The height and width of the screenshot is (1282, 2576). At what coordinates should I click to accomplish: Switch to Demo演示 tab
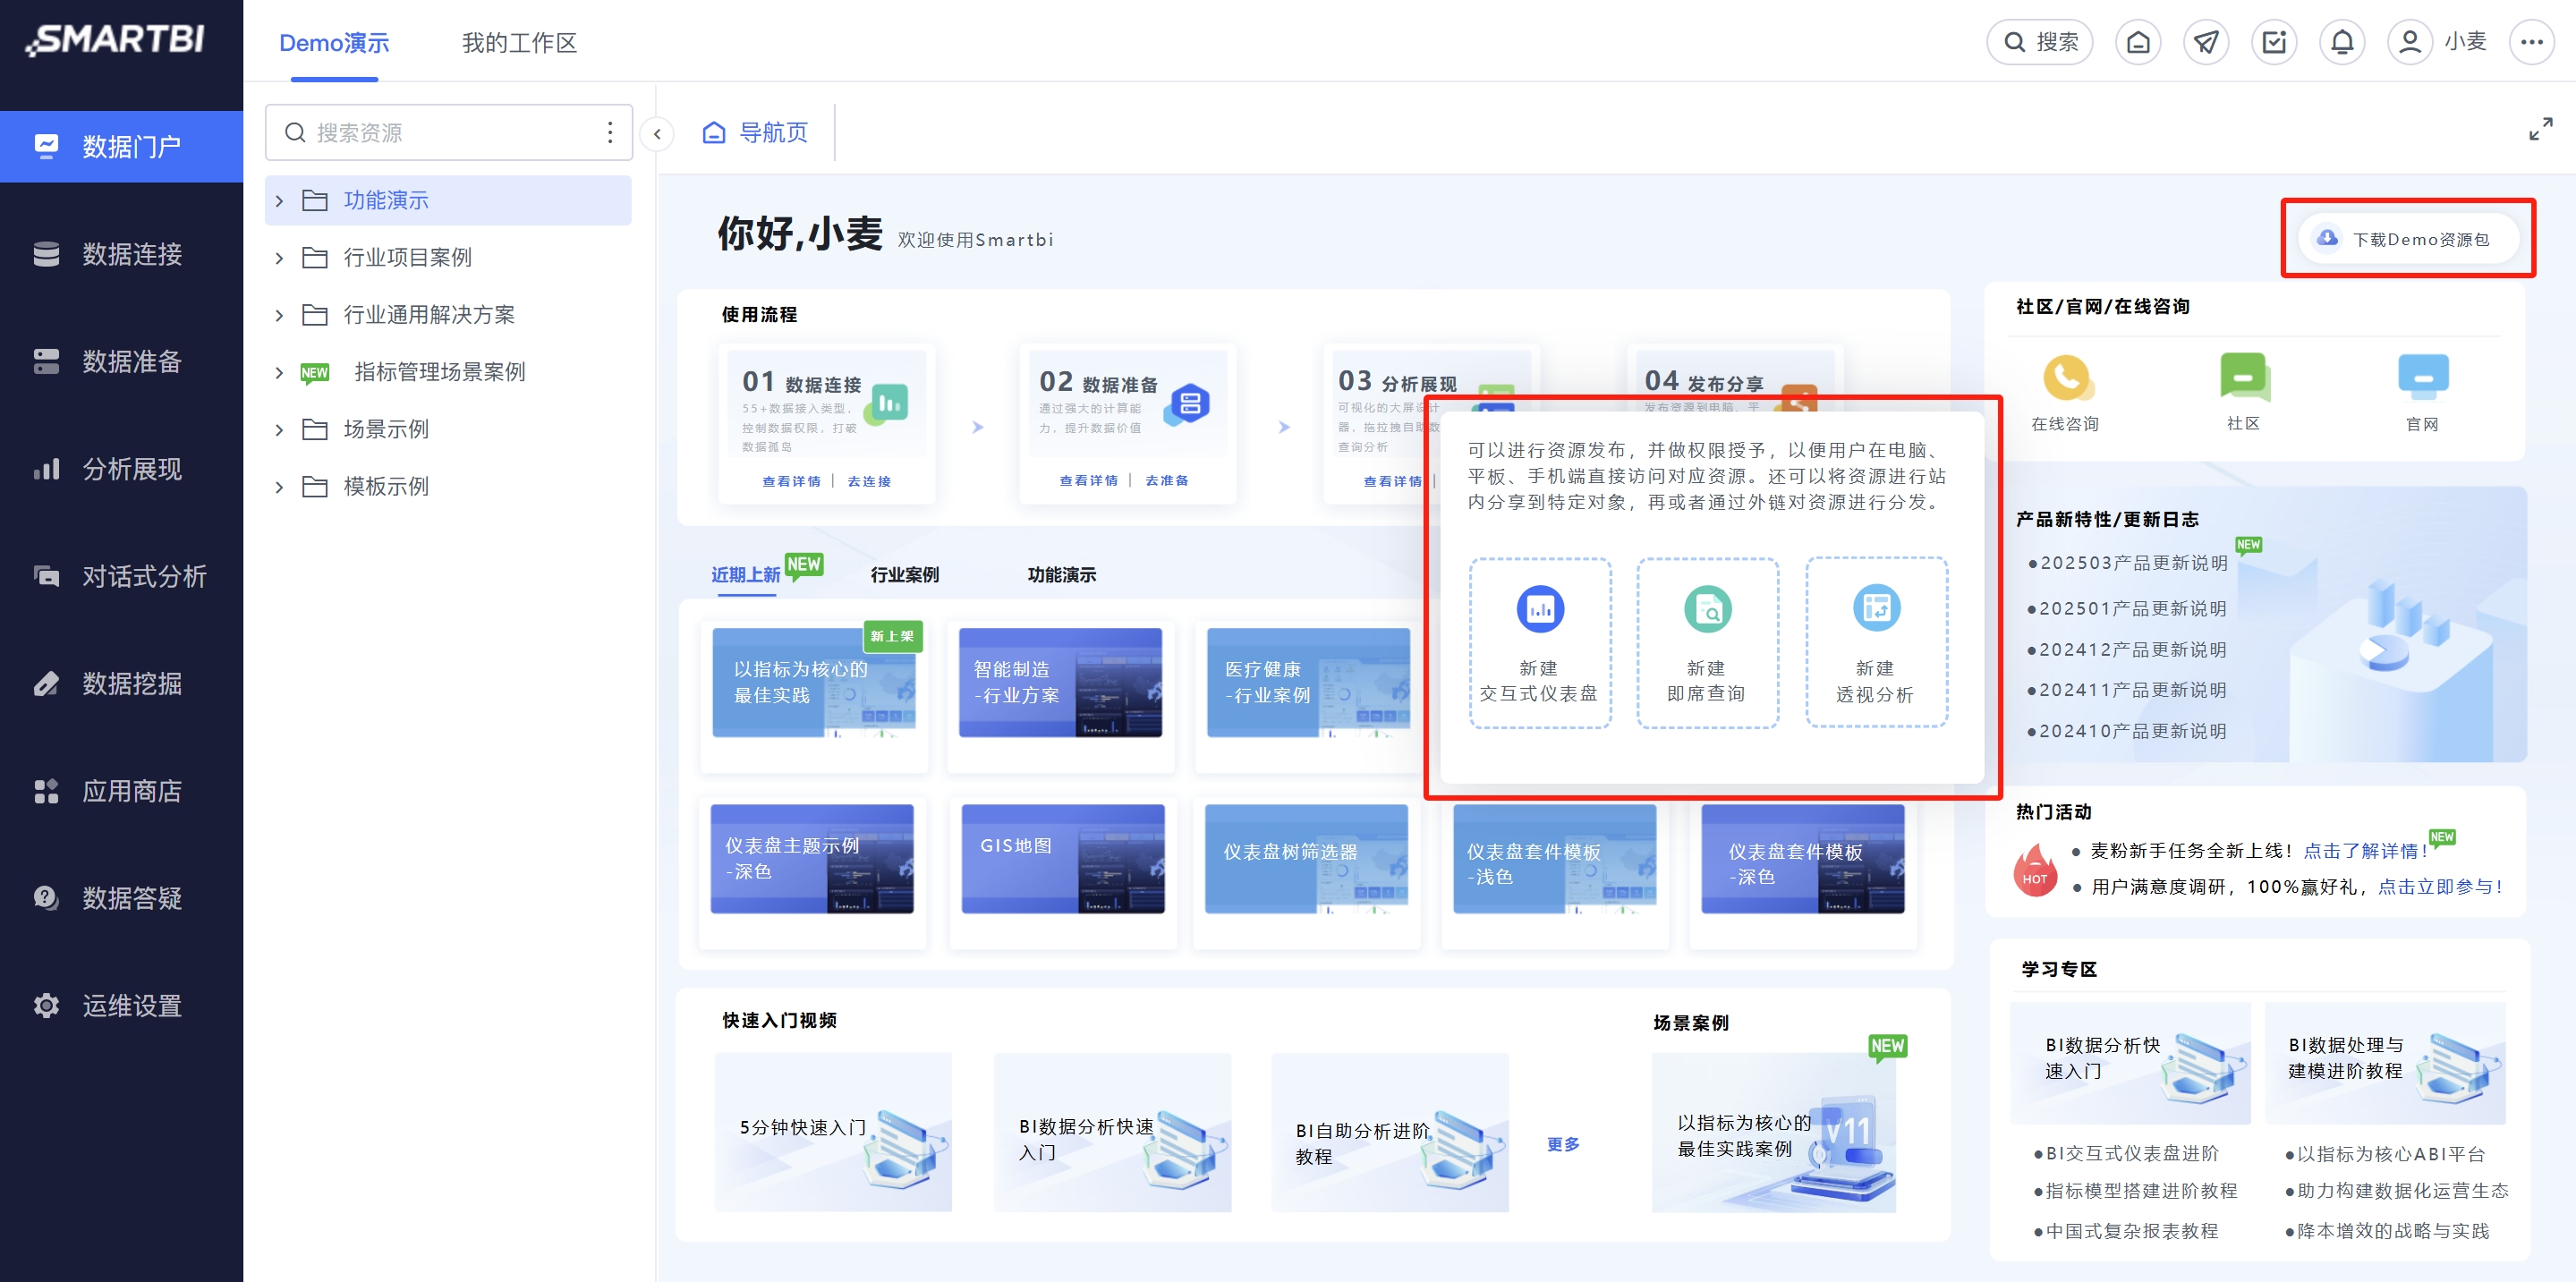[x=334, y=43]
